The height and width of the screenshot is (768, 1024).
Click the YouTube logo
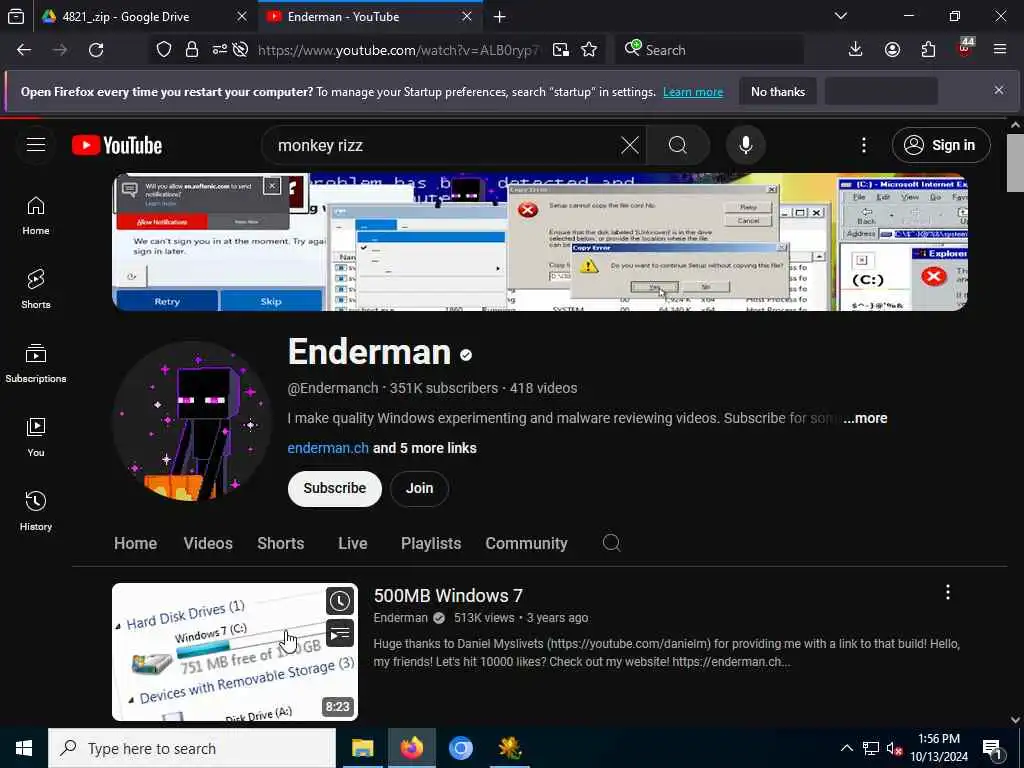pos(117,145)
